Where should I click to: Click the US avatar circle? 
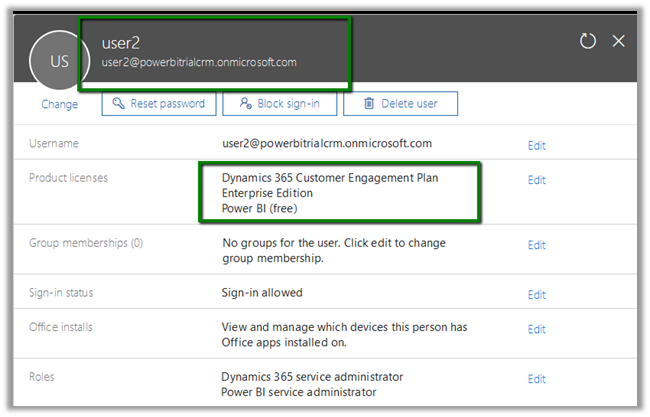click(x=59, y=61)
